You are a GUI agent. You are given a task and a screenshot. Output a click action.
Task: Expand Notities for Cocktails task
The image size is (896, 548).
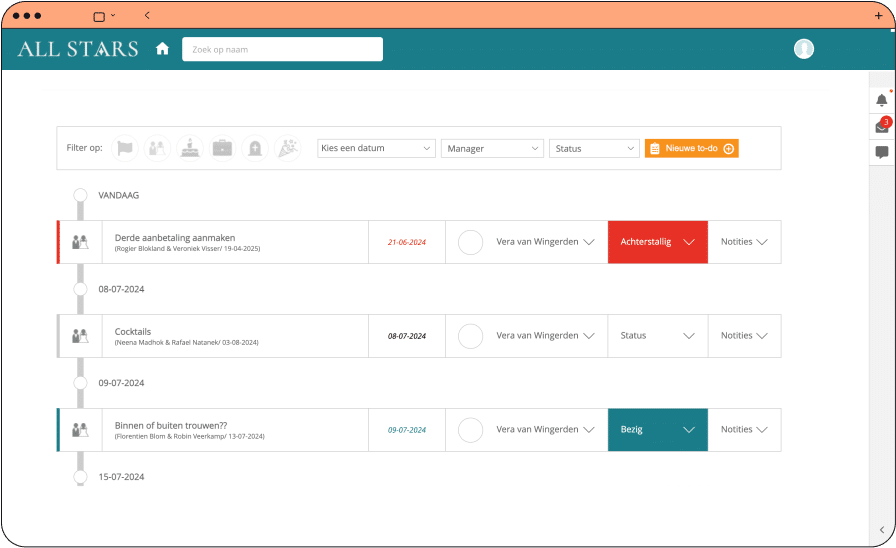(x=744, y=336)
